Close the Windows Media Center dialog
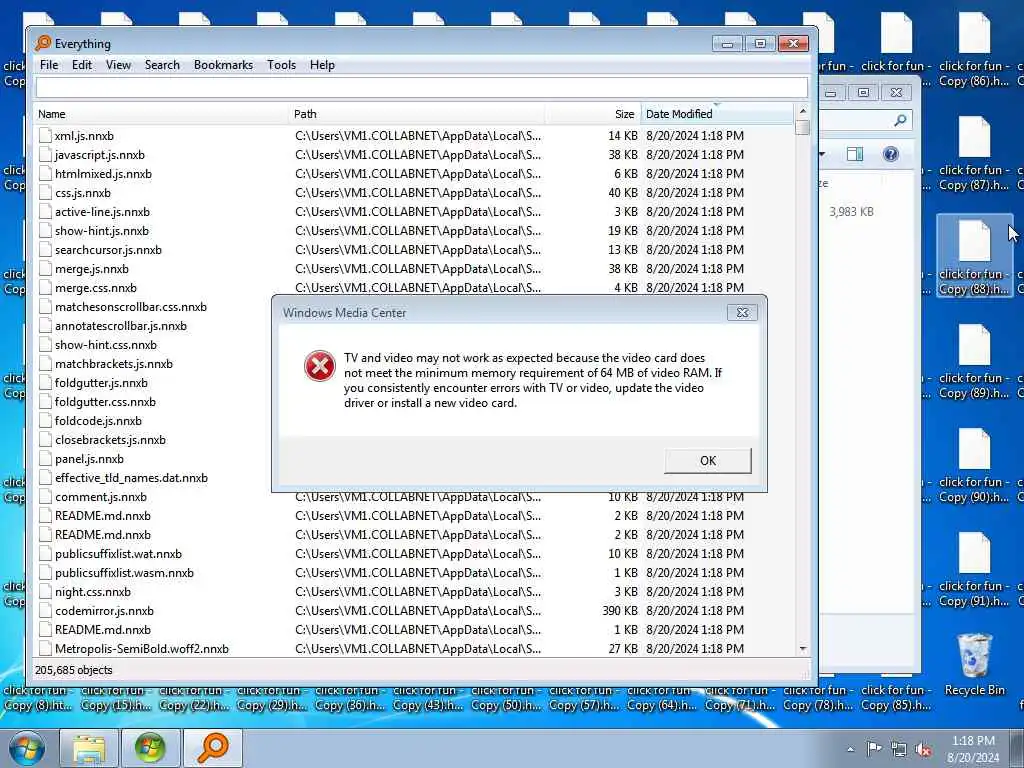Screen dimensions: 1024x768 click(742, 312)
